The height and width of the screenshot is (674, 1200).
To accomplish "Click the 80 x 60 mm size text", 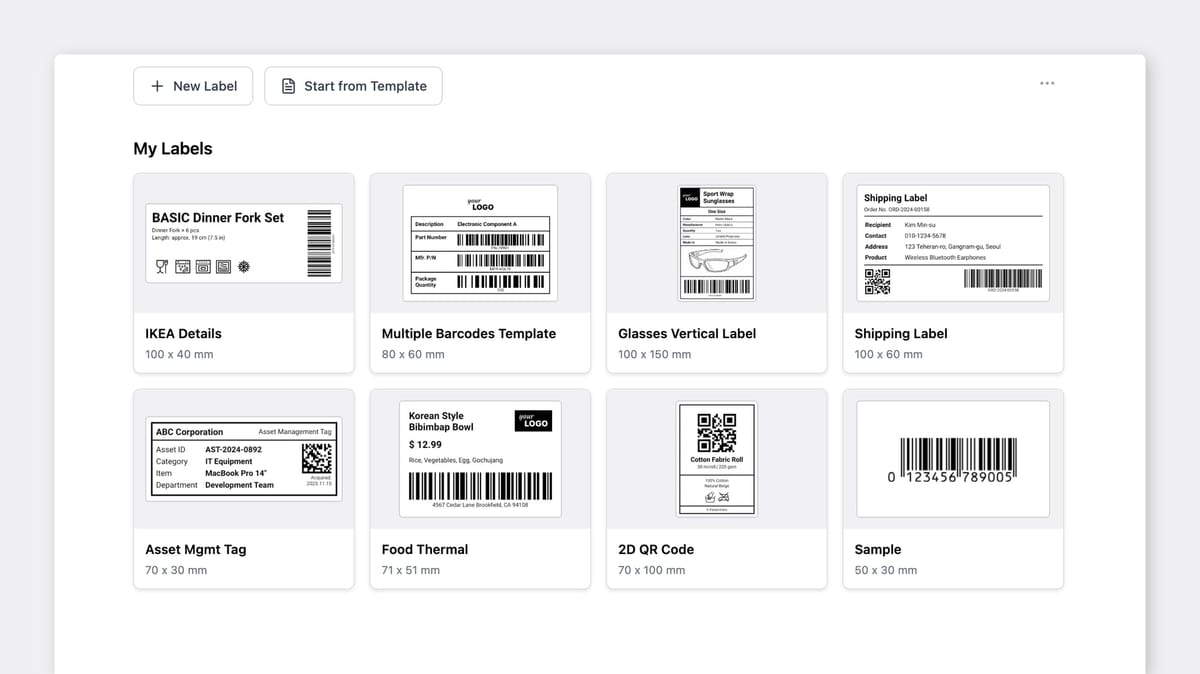I will pyautogui.click(x=413, y=354).
